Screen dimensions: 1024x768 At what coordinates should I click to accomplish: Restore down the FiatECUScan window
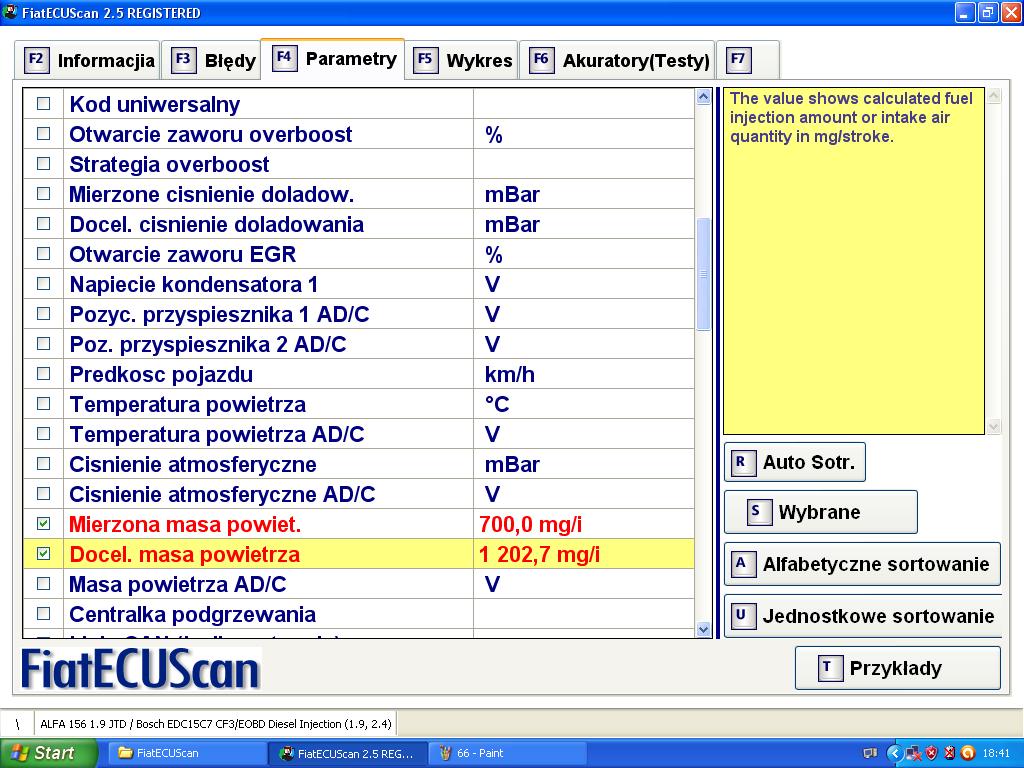(988, 12)
